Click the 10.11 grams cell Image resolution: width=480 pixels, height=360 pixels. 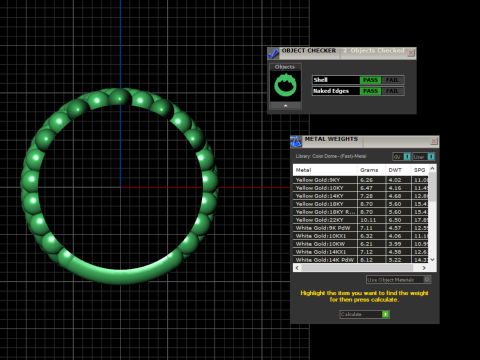point(371,220)
